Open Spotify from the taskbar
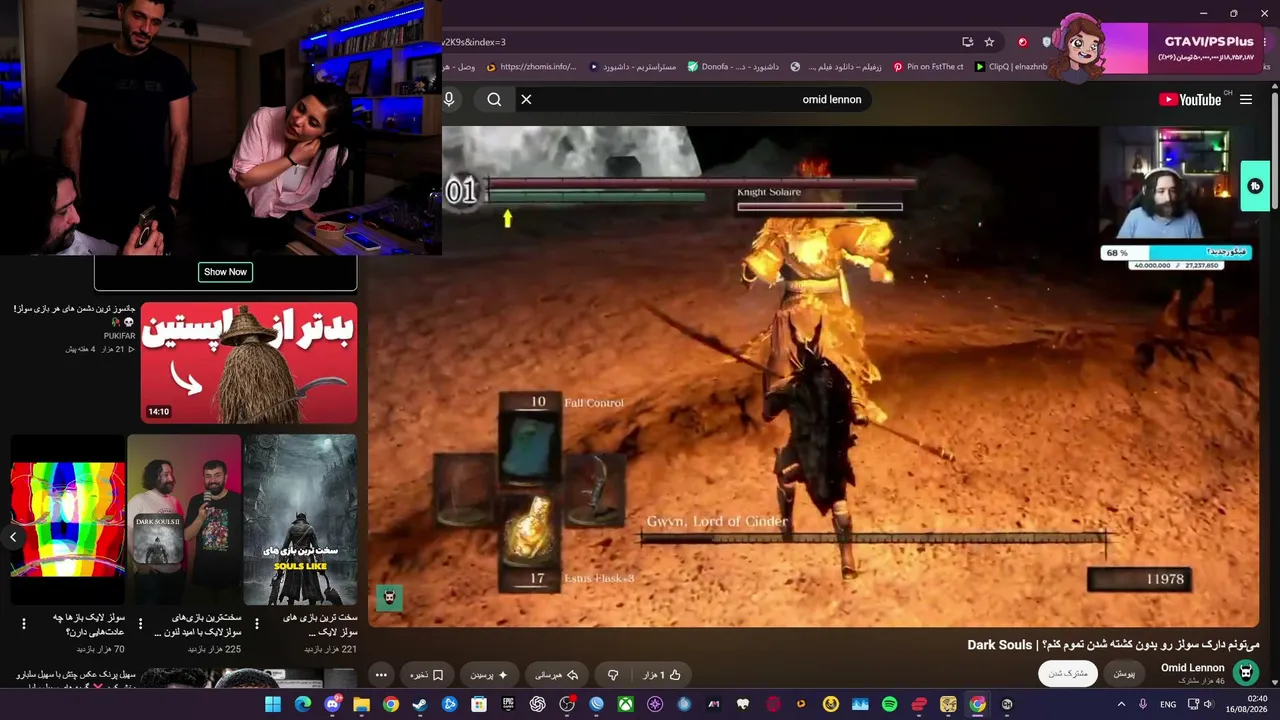This screenshot has height=720, width=1280. 889,705
